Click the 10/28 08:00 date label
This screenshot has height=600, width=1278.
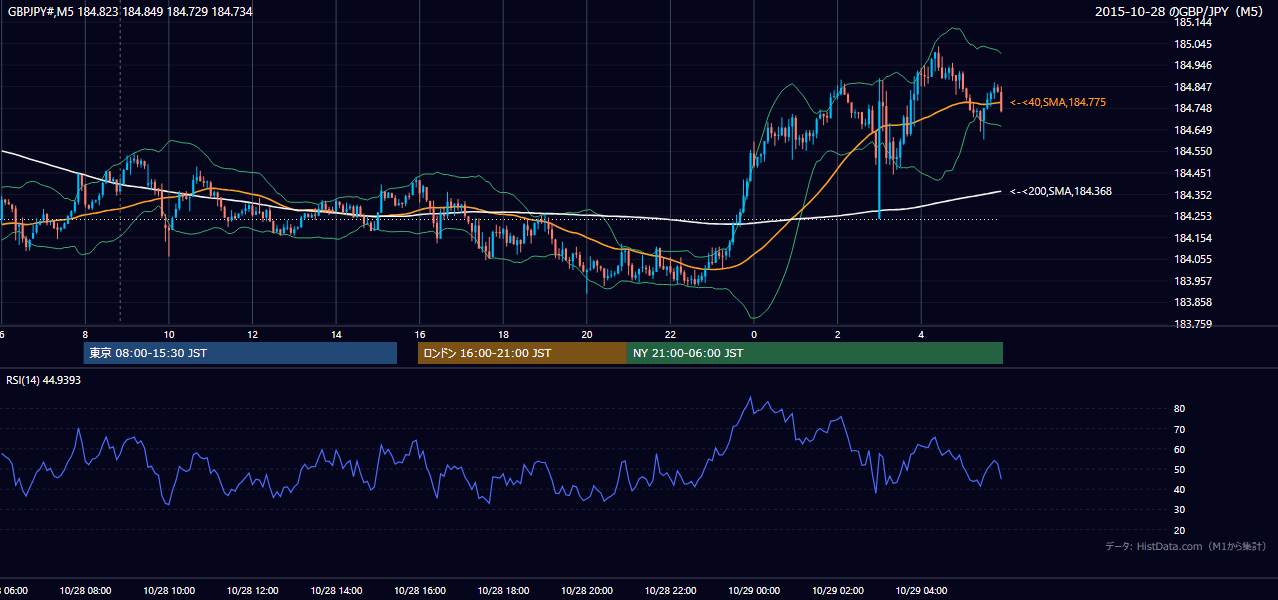pos(85,590)
